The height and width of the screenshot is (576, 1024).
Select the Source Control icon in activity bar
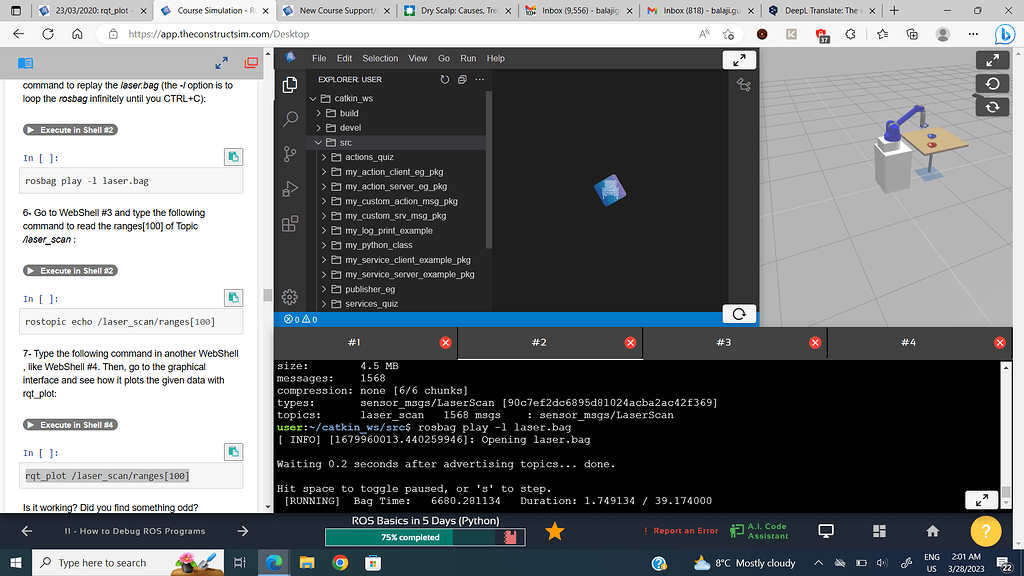(289, 153)
